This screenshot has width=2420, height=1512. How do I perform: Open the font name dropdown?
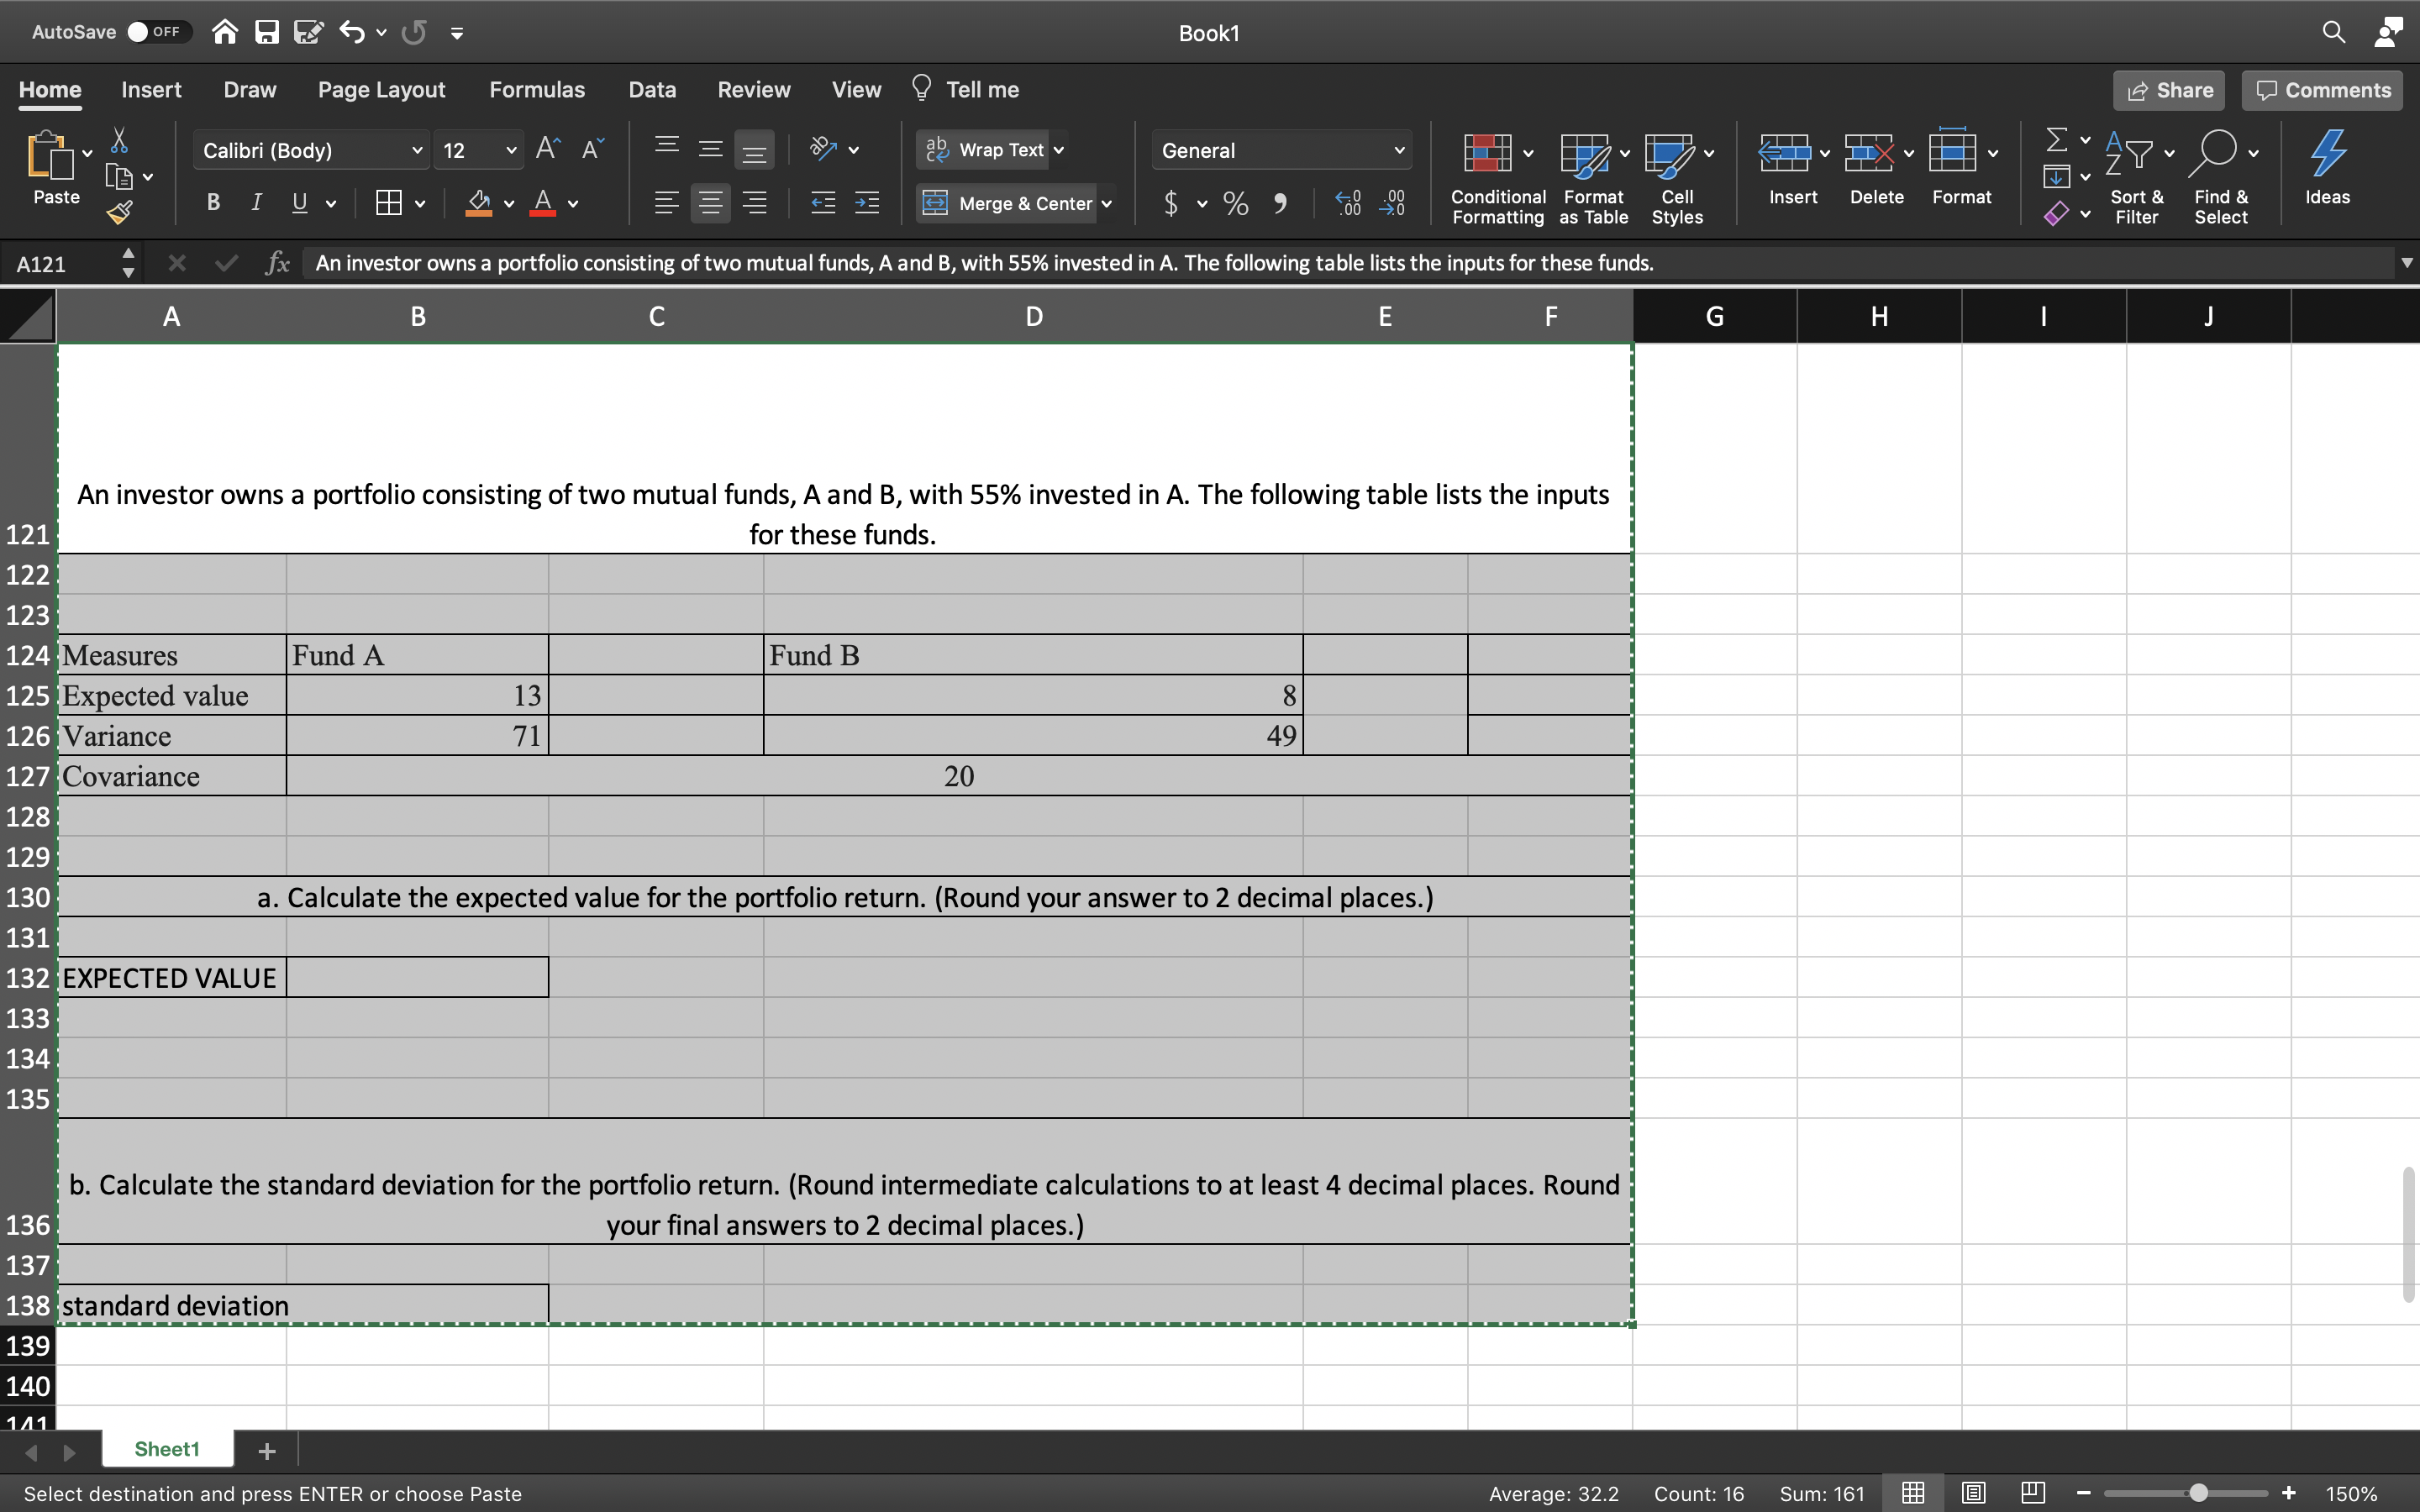point(416,150)
